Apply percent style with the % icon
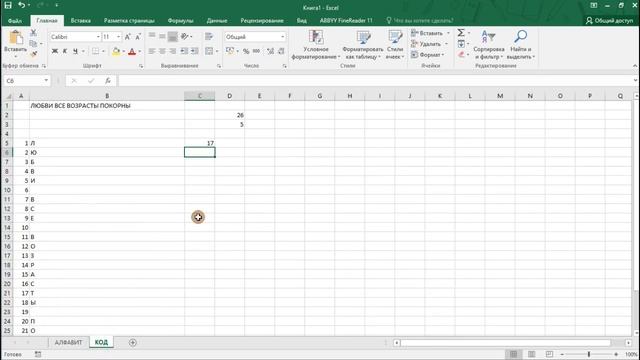The image size is (640, 360). click(x=246, y=51)
